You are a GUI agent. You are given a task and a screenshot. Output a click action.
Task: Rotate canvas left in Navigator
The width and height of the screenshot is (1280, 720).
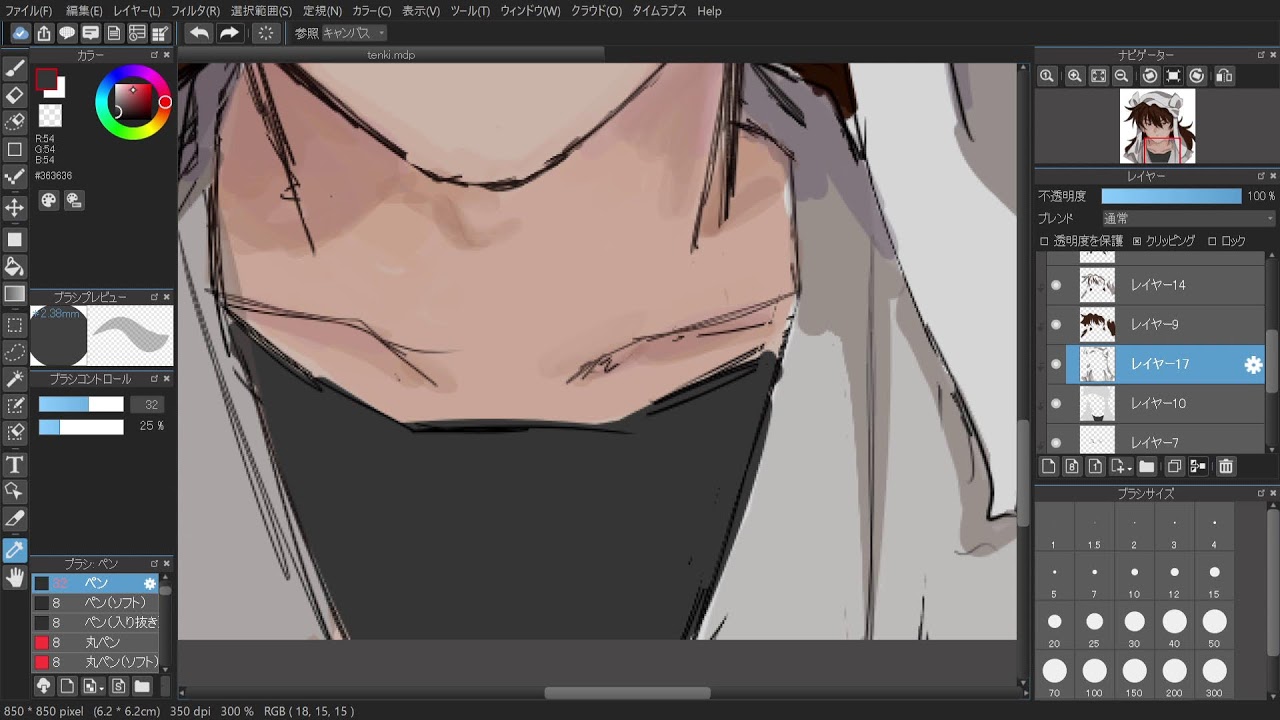click(x=1149, y=76)
